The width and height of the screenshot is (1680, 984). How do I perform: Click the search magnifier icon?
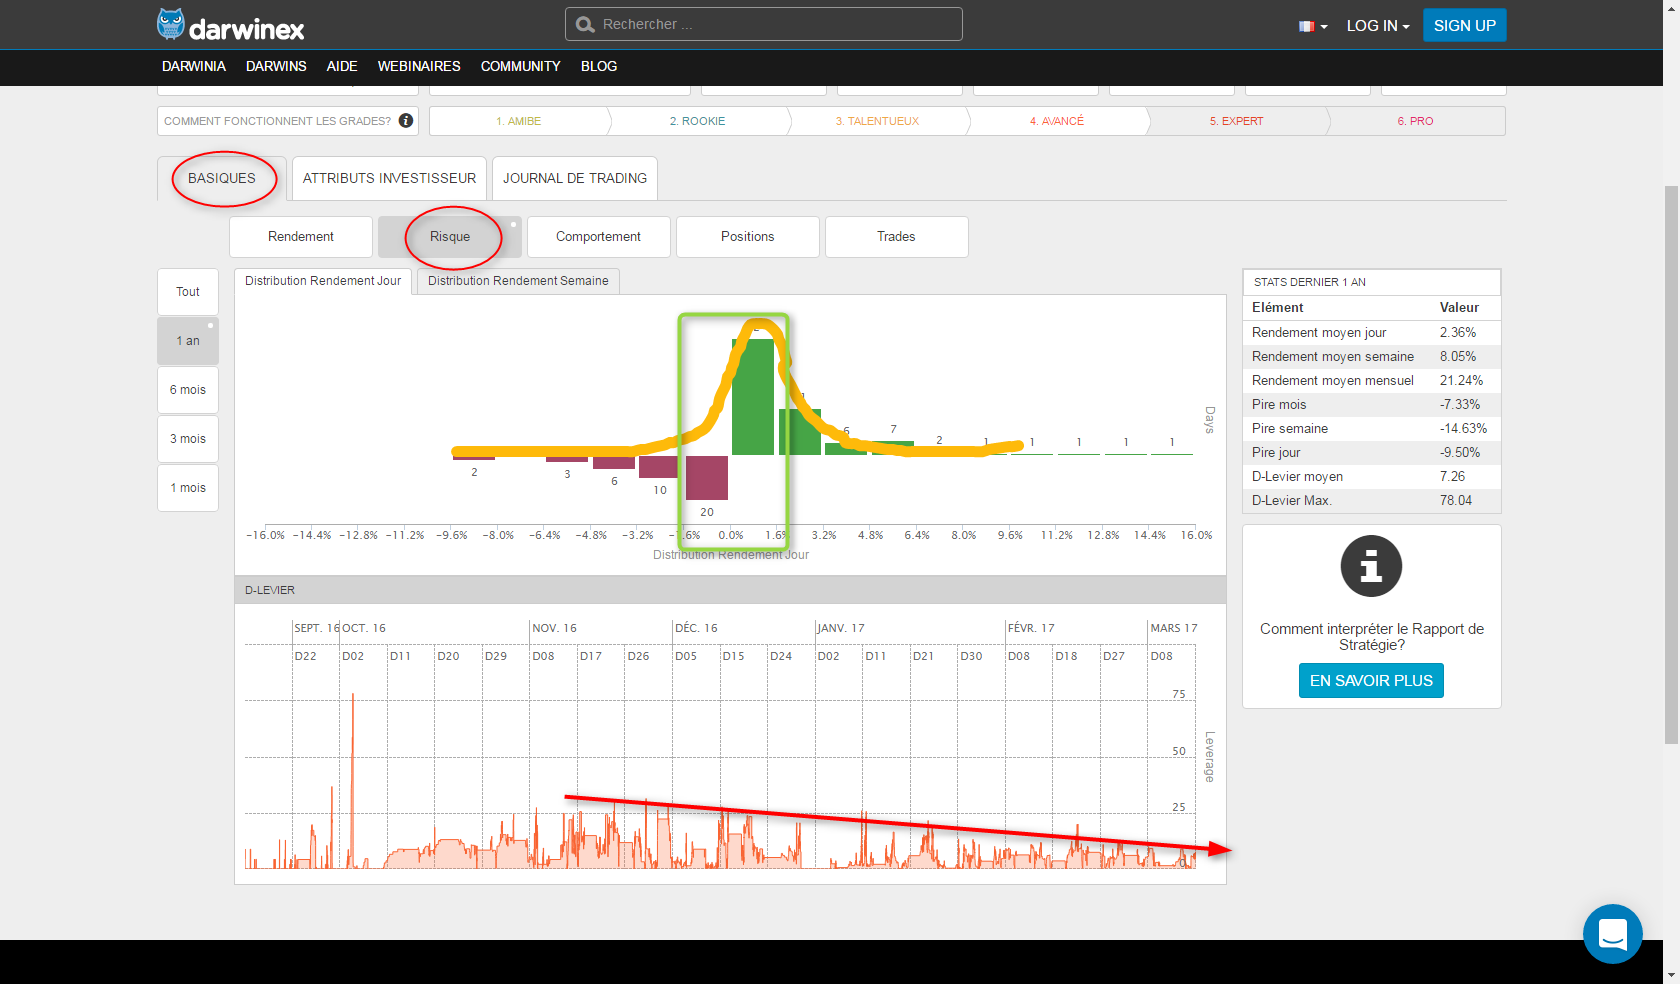(x=585, y=24)
